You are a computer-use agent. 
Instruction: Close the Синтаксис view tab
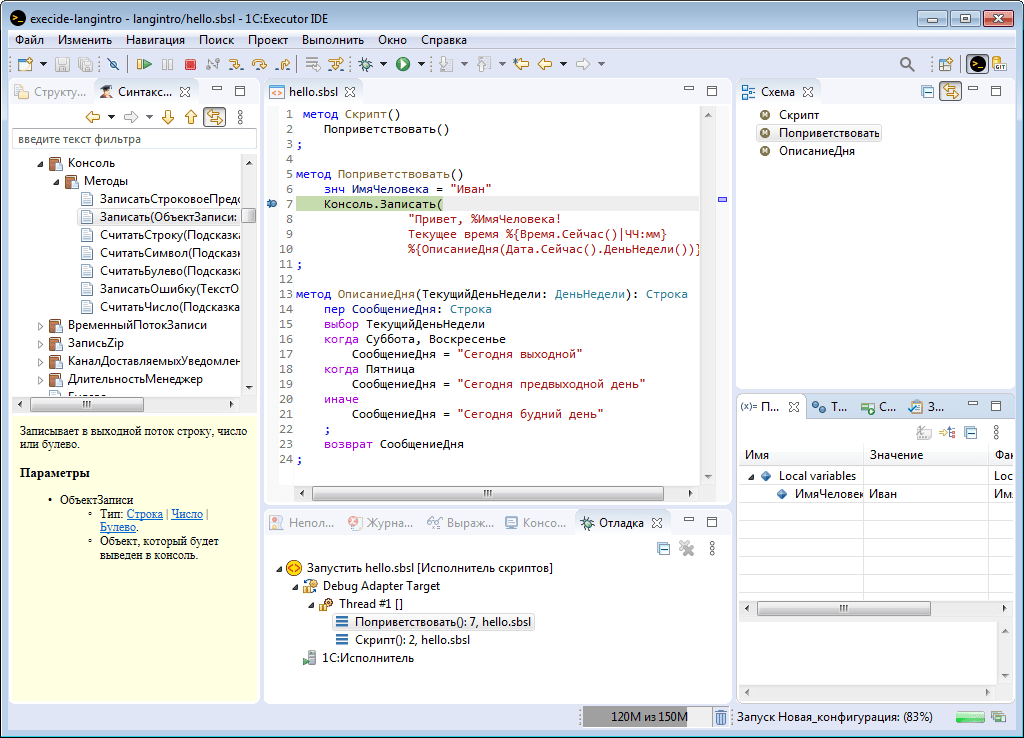(x=185, y=92)
